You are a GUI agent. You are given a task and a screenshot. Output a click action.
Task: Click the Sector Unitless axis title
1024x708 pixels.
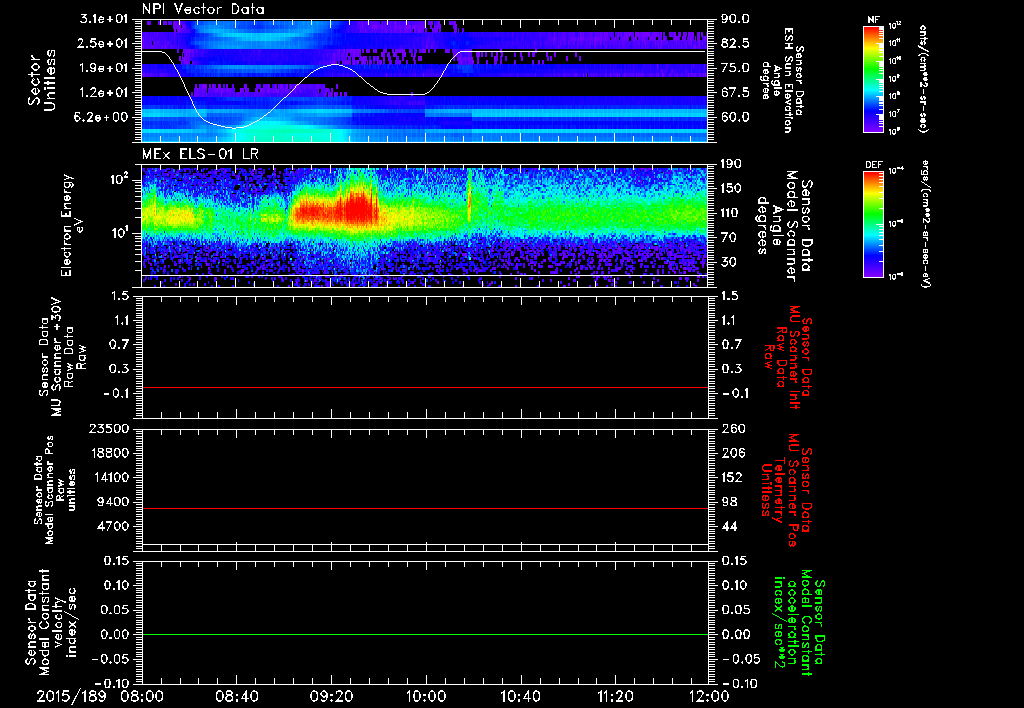(42, 80)
